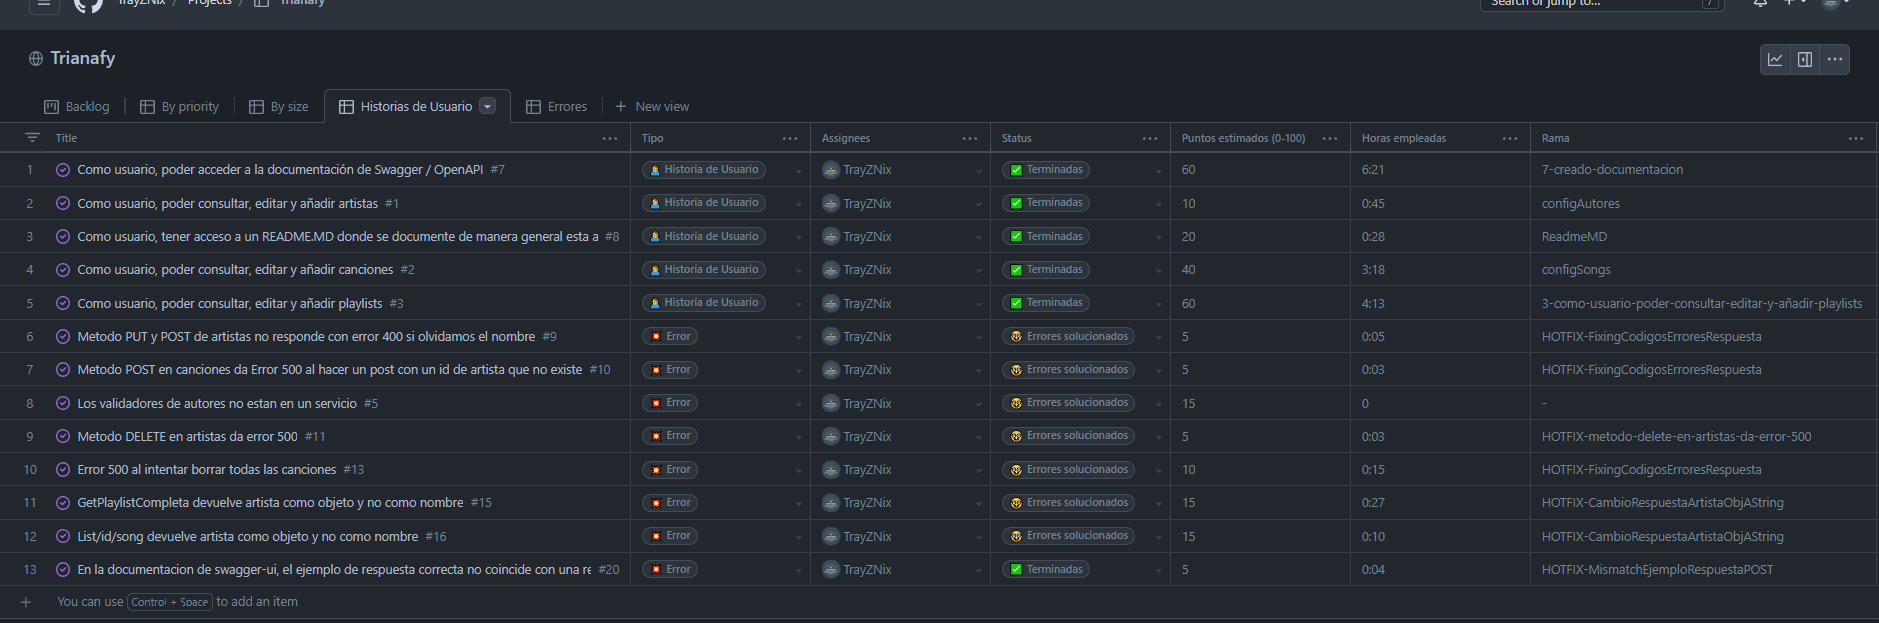Open issue Error 500 al intentar borrar canciones
This screenshot has width=1879, height=623.
pos(207,470)
